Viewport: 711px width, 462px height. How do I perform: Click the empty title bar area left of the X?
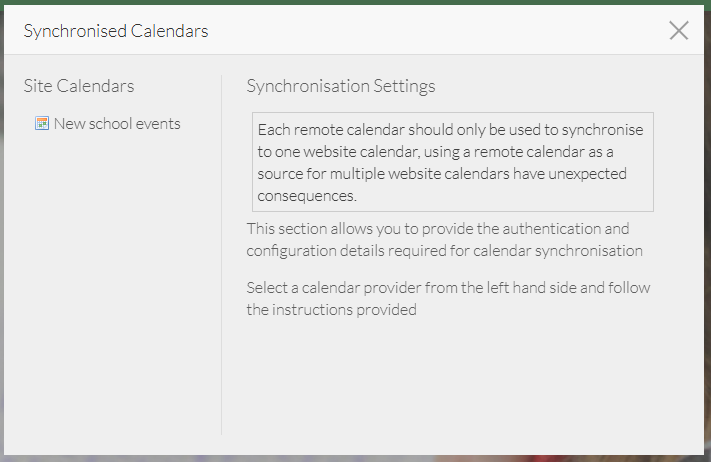(450, 31)
